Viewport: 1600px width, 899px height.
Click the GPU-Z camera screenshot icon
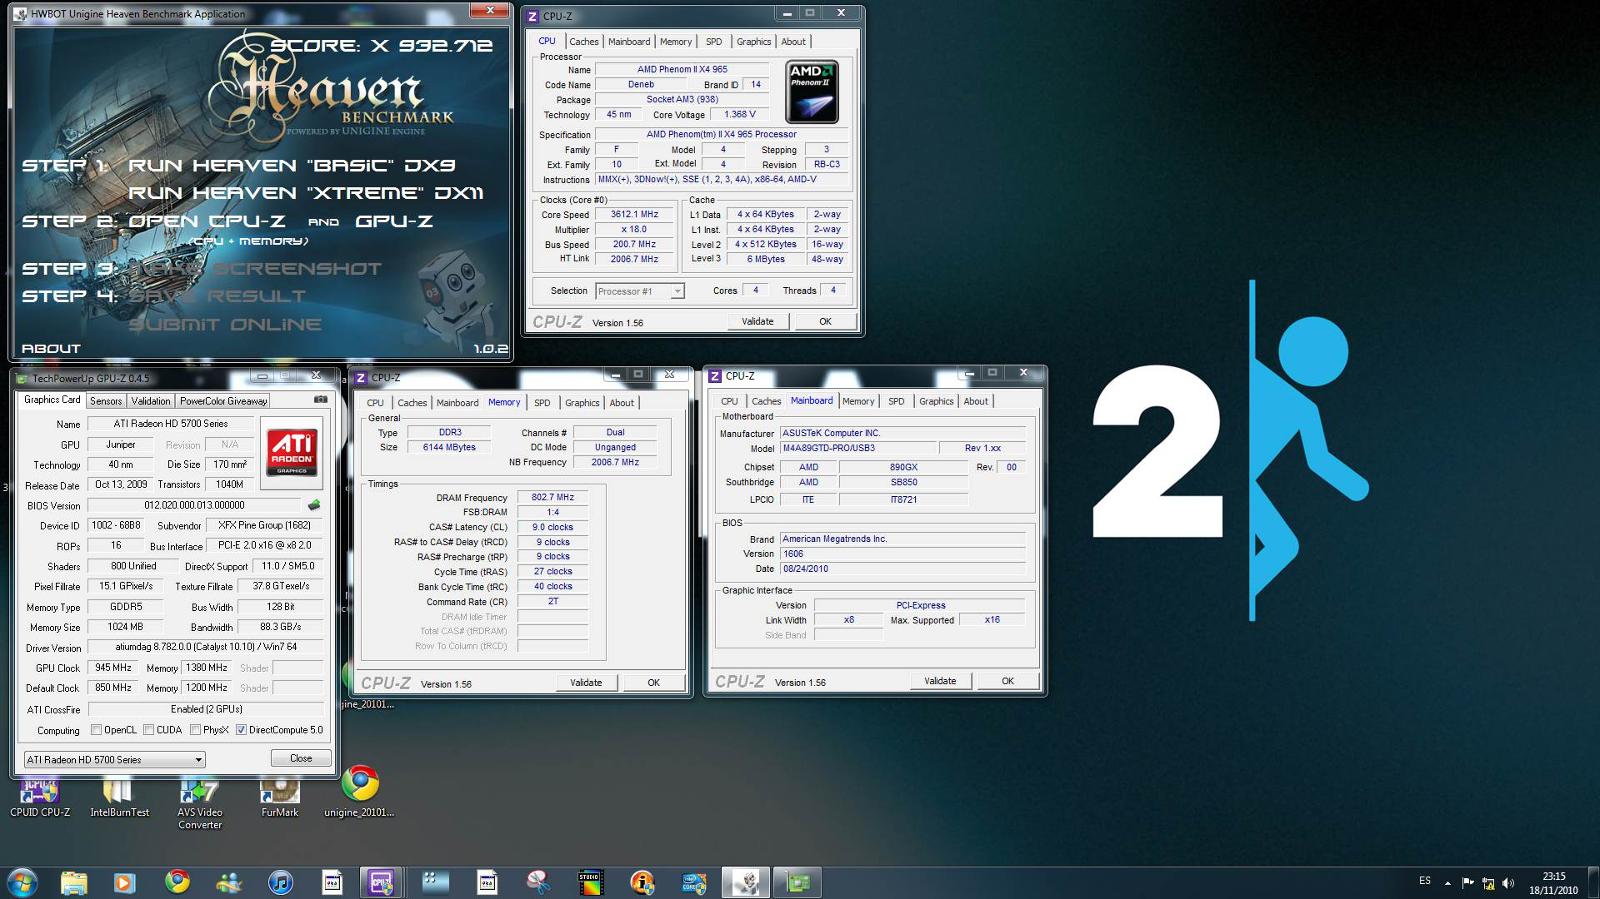tap(321, 400)
